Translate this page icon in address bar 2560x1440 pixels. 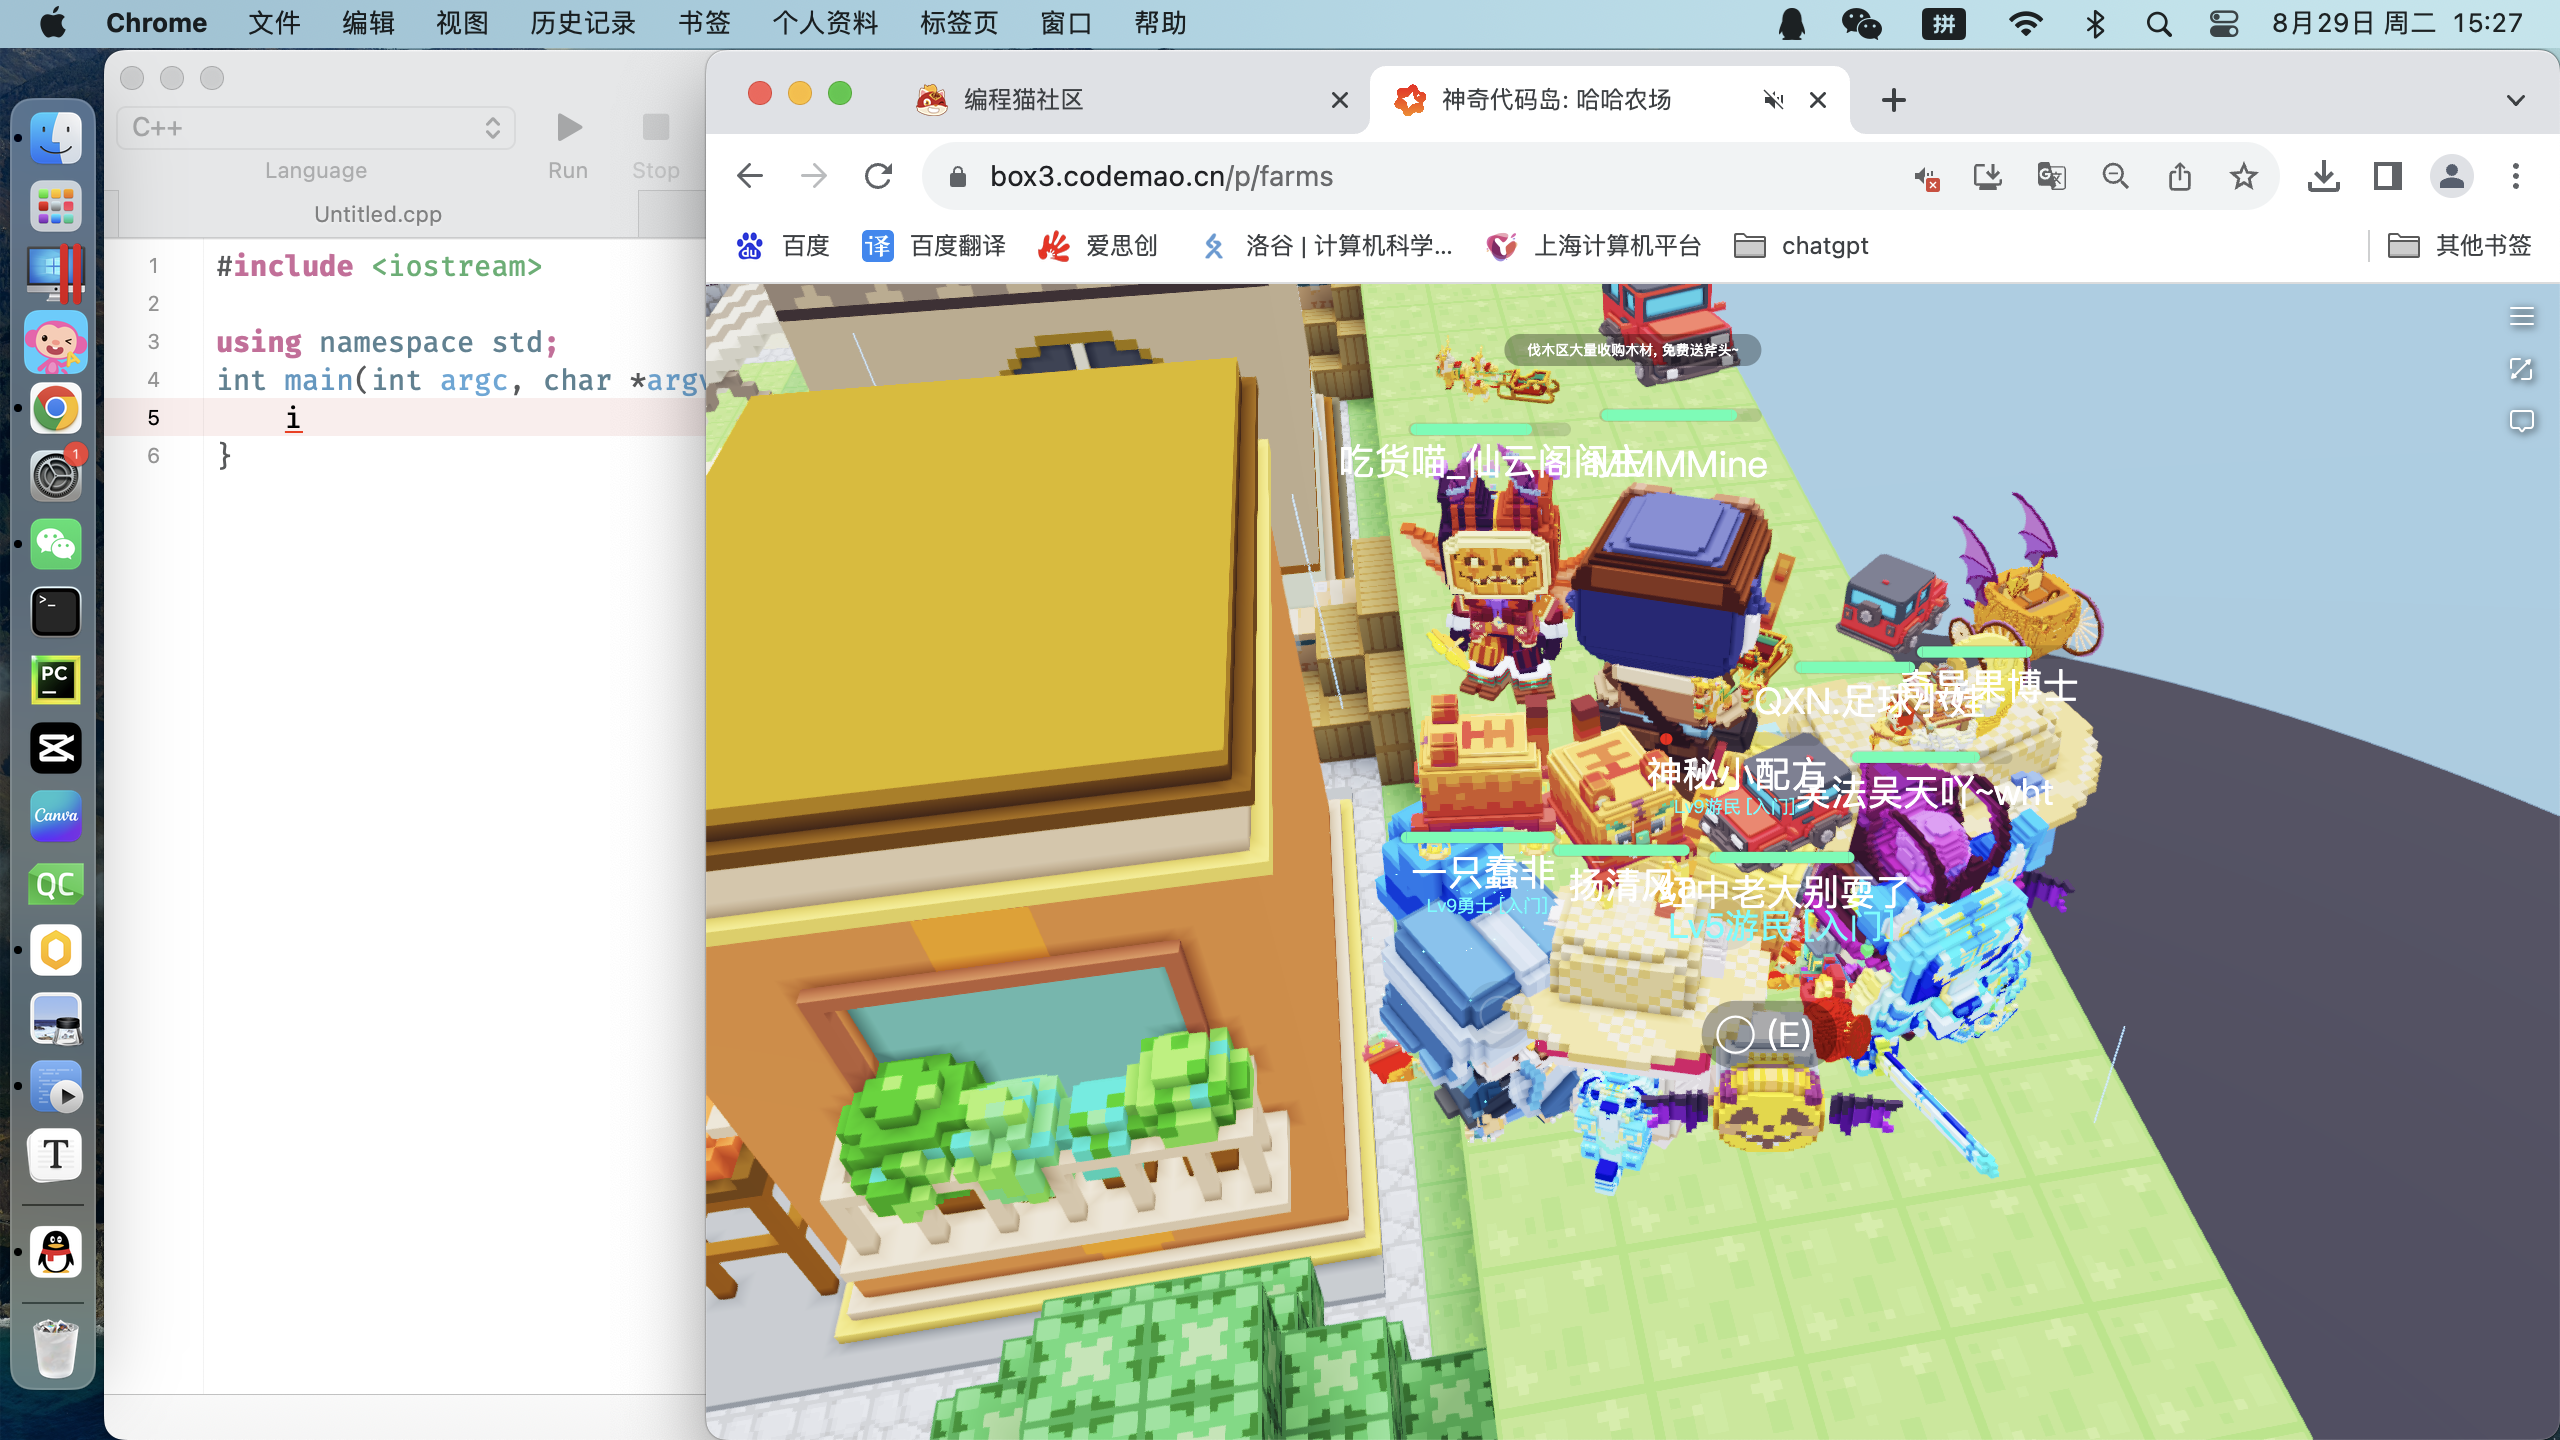point(2052,177)
